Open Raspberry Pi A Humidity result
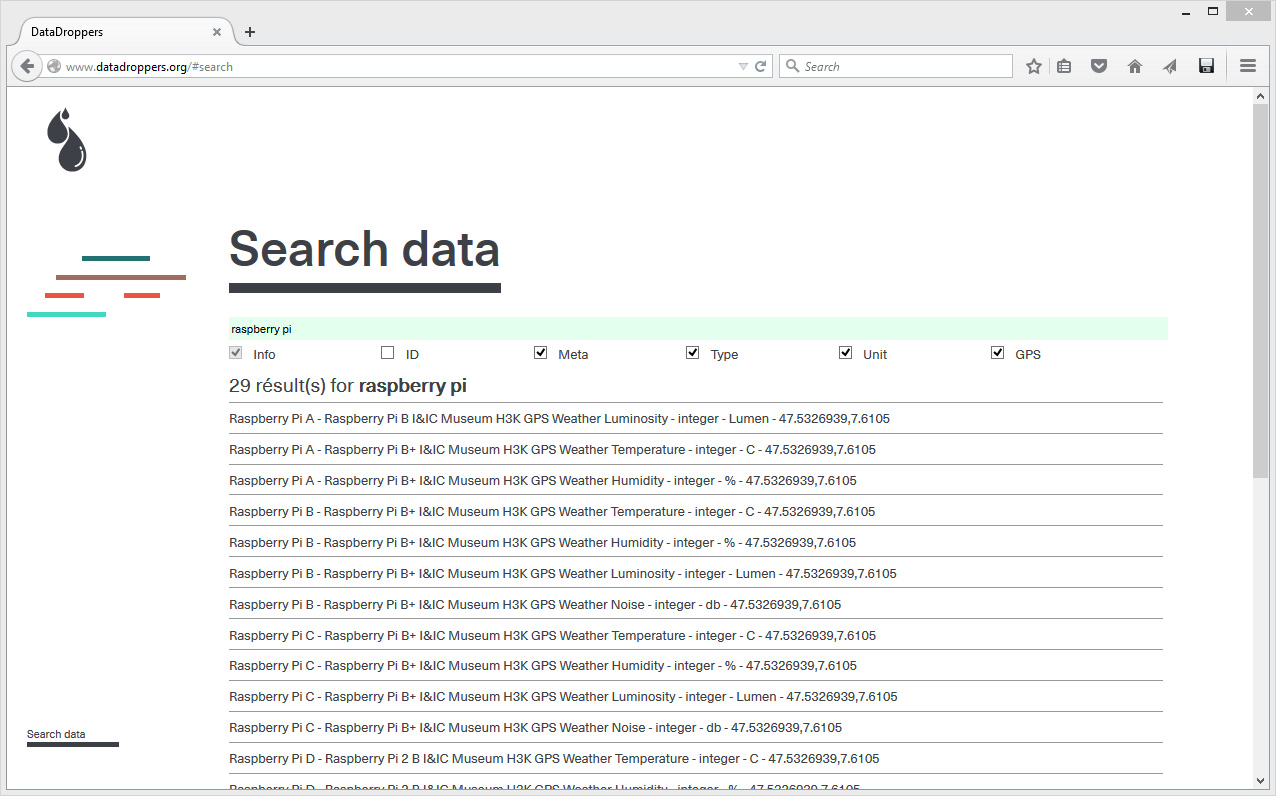Screen dimensions: 1276x796 tap(696, 481)
